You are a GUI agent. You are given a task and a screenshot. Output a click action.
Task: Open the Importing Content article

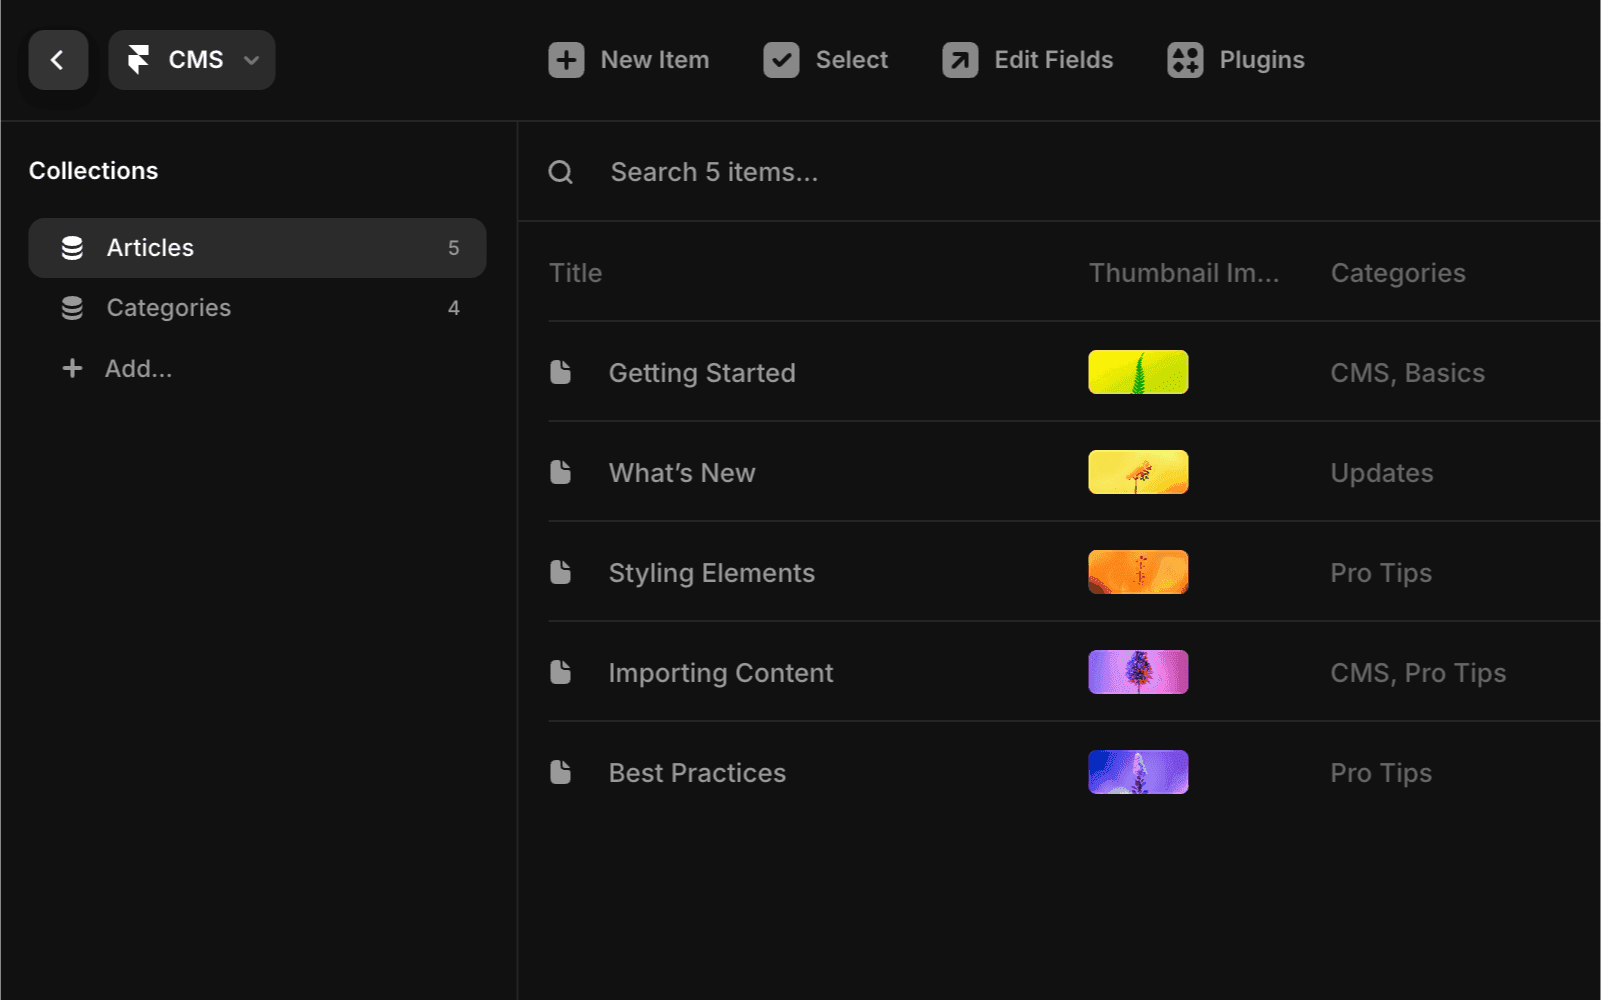point(720,672)
